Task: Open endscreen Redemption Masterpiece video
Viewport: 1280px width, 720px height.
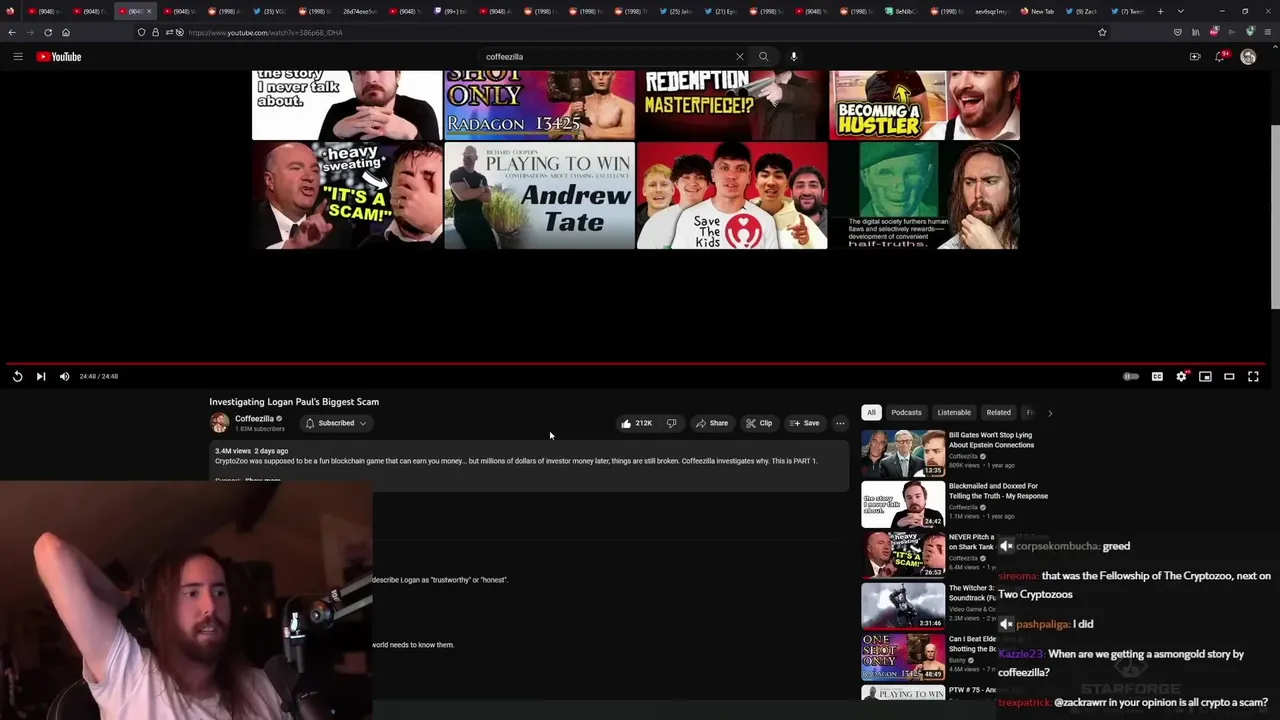Action: tap(732, 105)
